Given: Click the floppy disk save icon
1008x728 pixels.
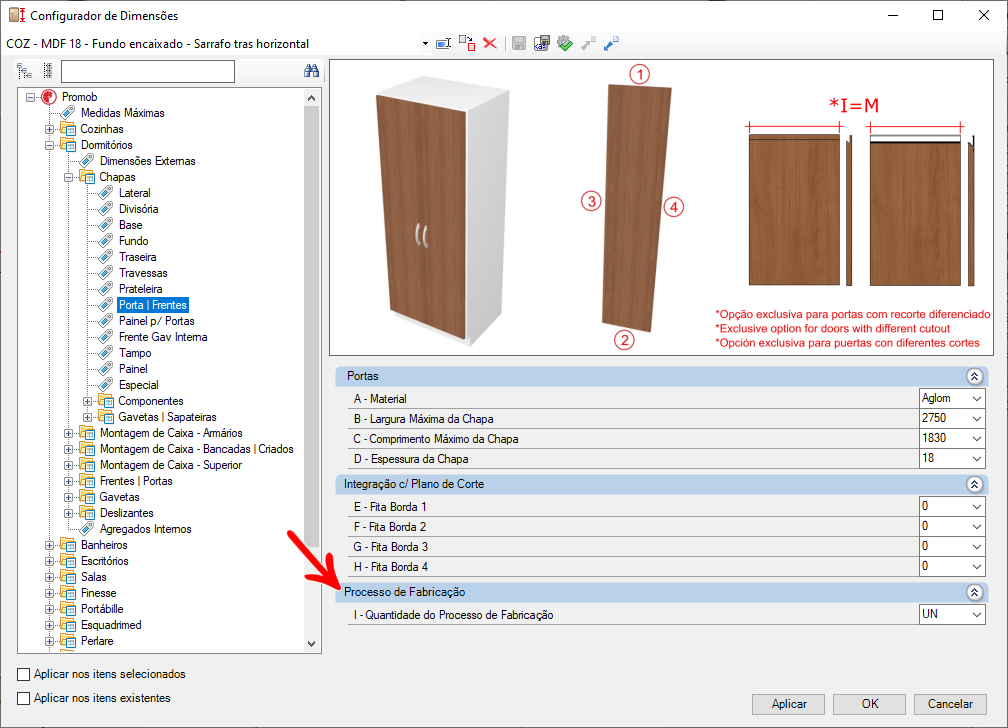Looking at the screenshot, I should pyautogui.click(x=519, y=43).
